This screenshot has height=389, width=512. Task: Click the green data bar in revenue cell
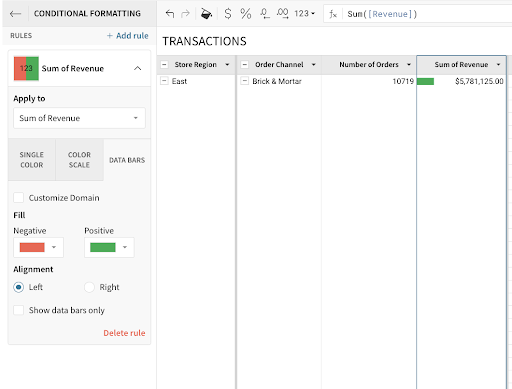point(425,81)
